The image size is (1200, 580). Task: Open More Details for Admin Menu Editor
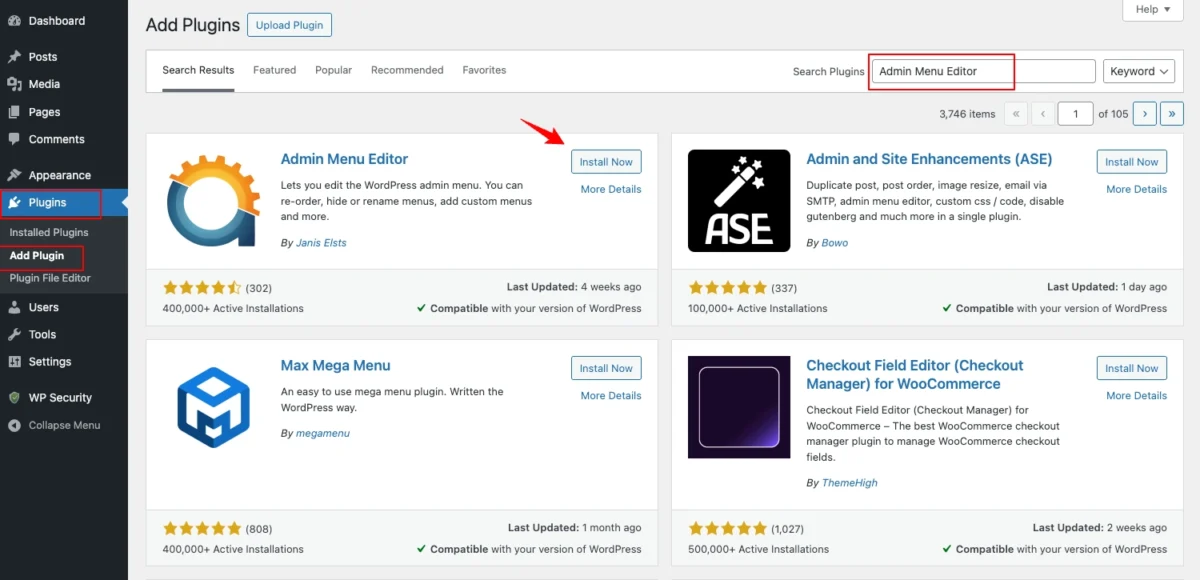point(611,189)
